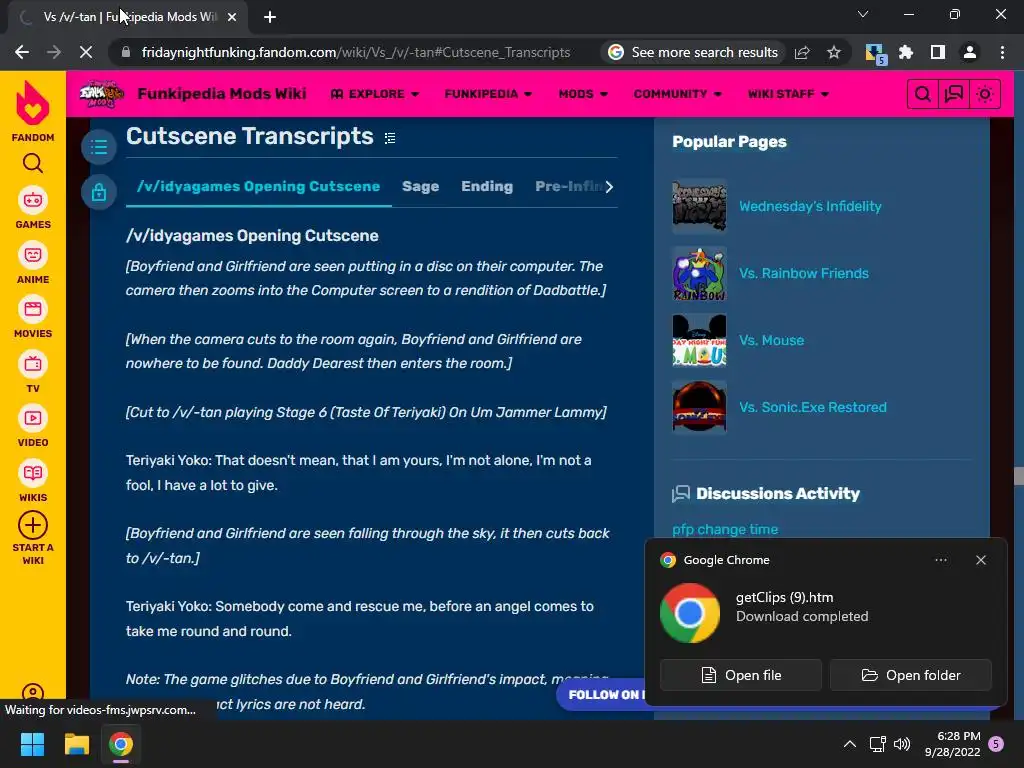Screen dimensions: 1024x768
Task: Open the volume speaker tray icon
Action: pyautogui.click(x=902, y=744)
